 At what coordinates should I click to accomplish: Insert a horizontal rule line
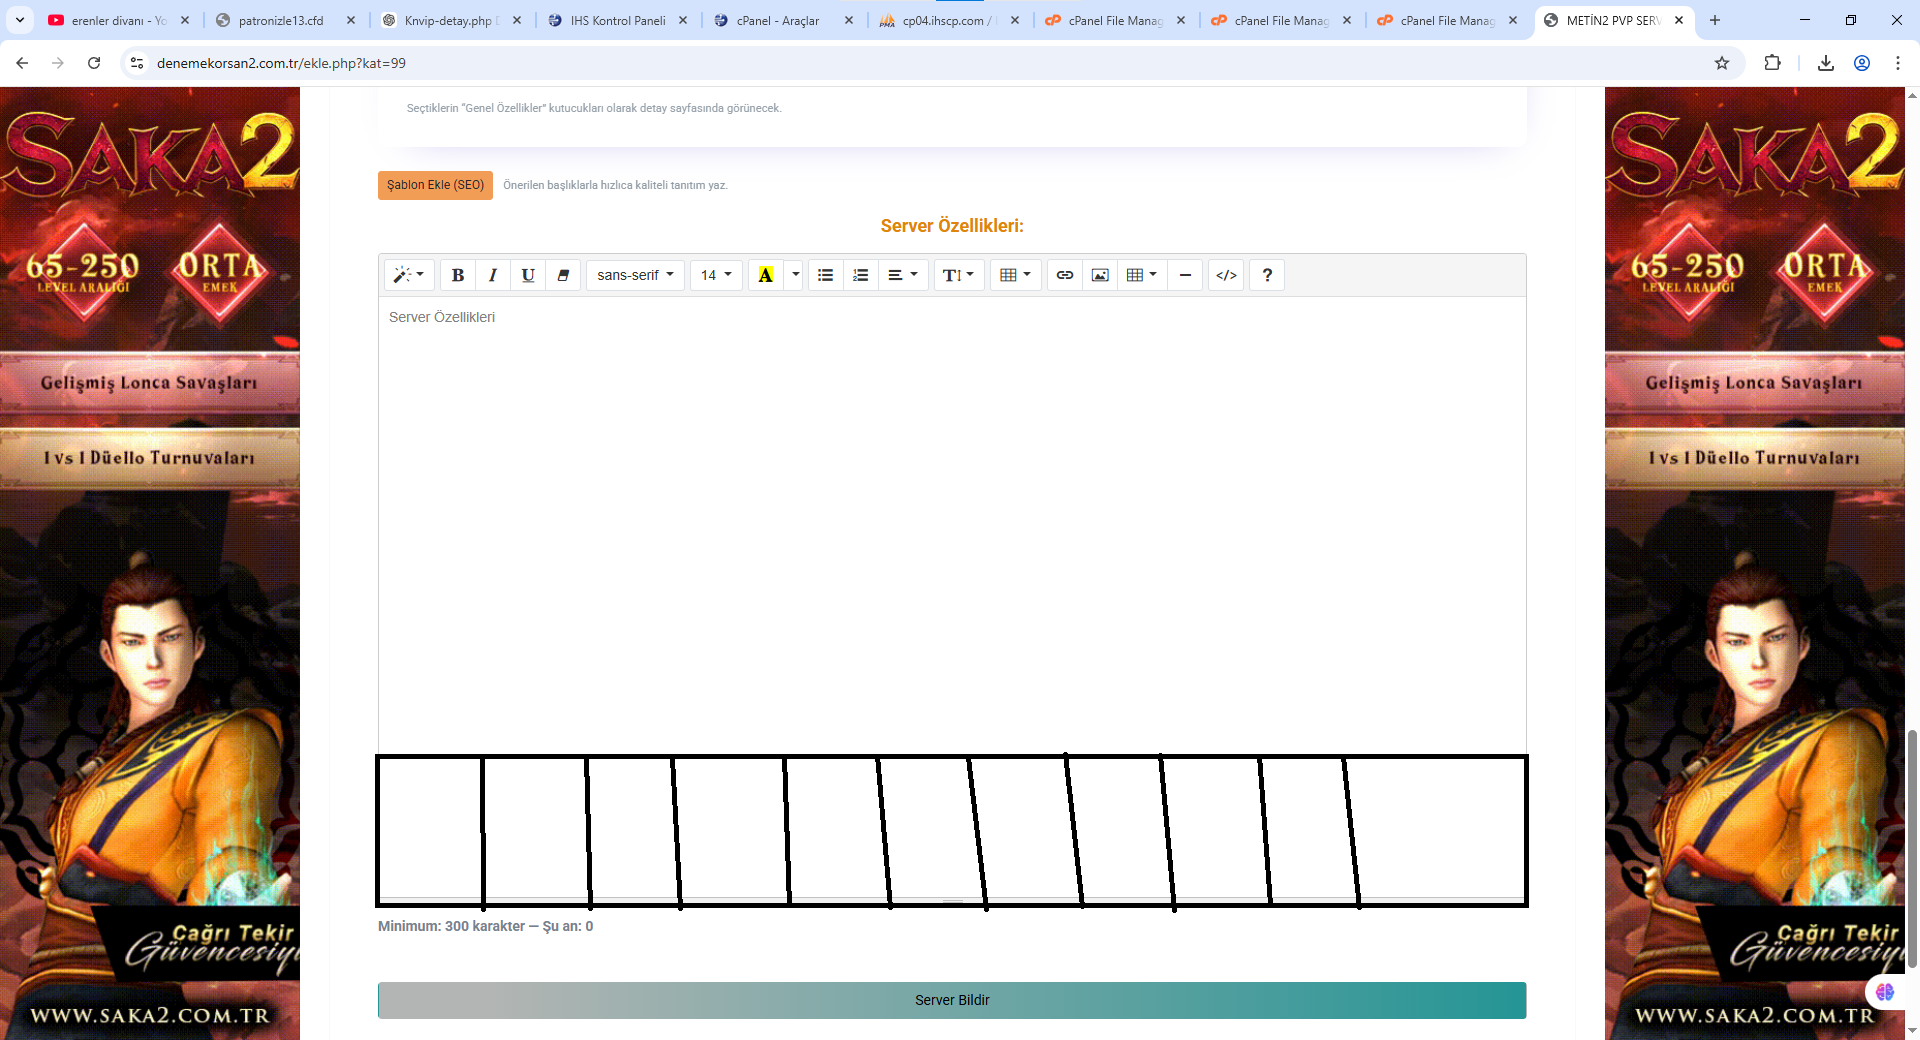coord(1185,275)
